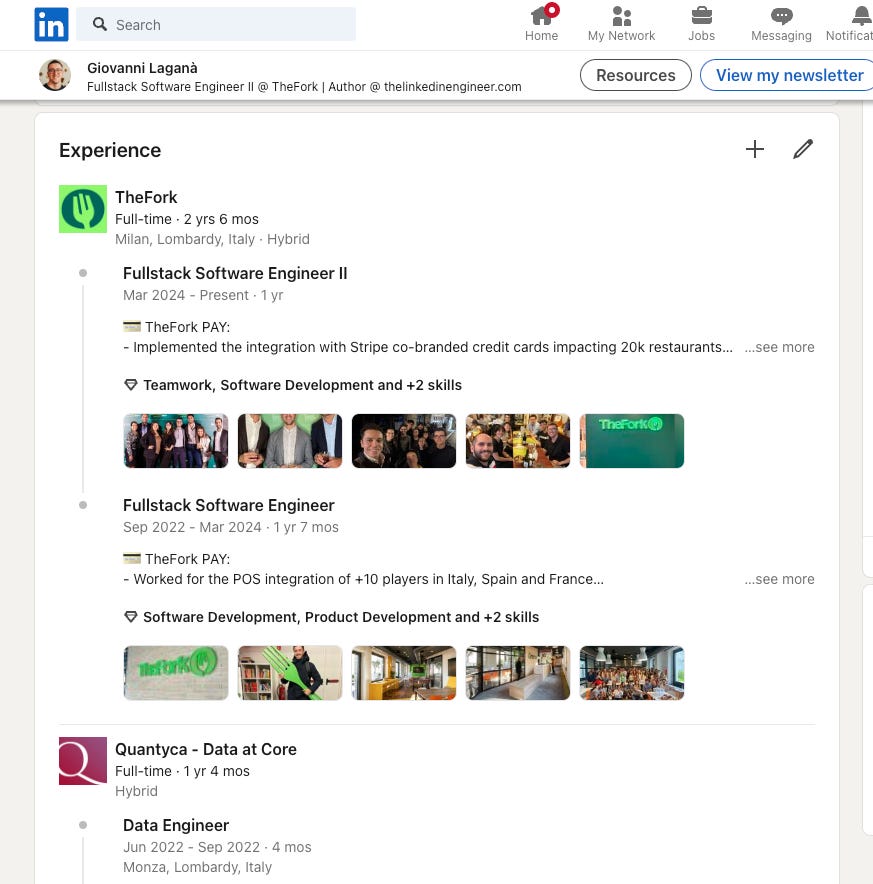Viewport: 873px width, 884px height.
Task: Open Quantyca - Data at Core link
Action: pyautogui.click(x=206, y=749)
